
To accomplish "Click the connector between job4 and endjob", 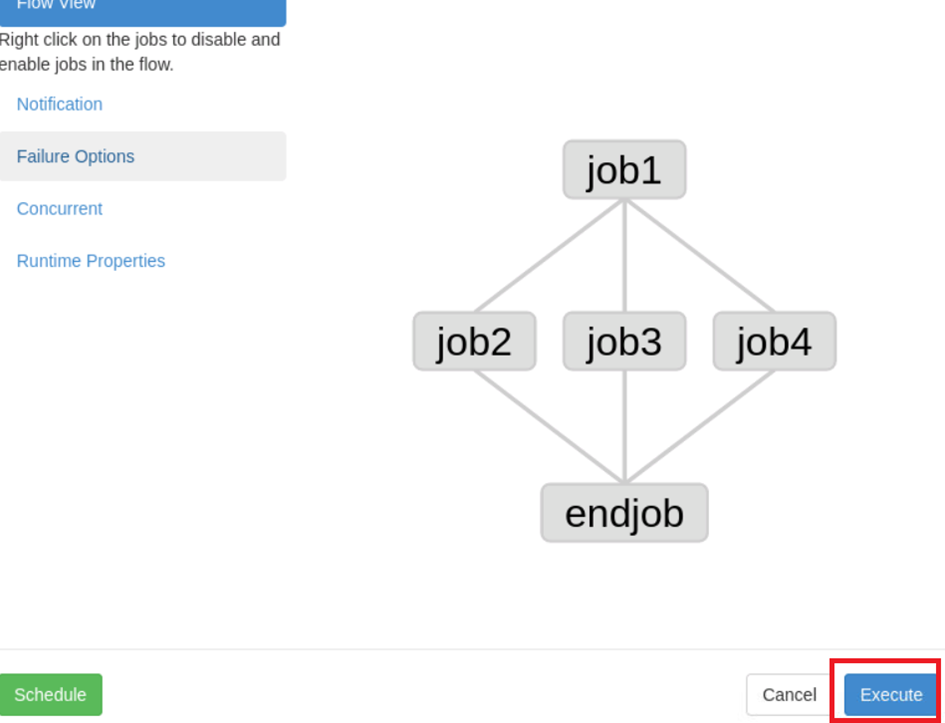I will click(699, 427).
